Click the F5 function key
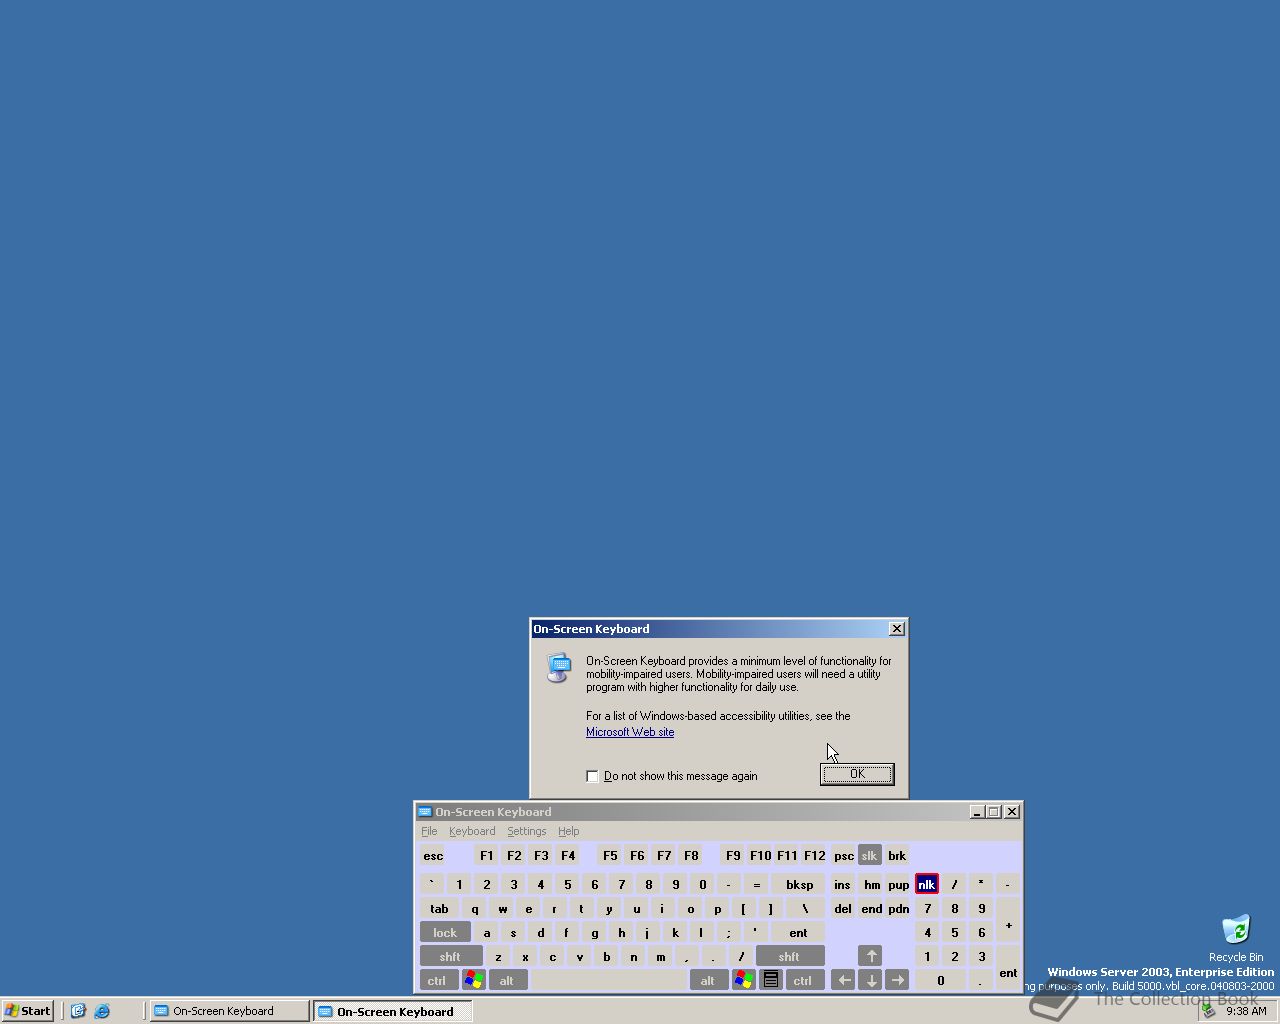 point(610,855)
